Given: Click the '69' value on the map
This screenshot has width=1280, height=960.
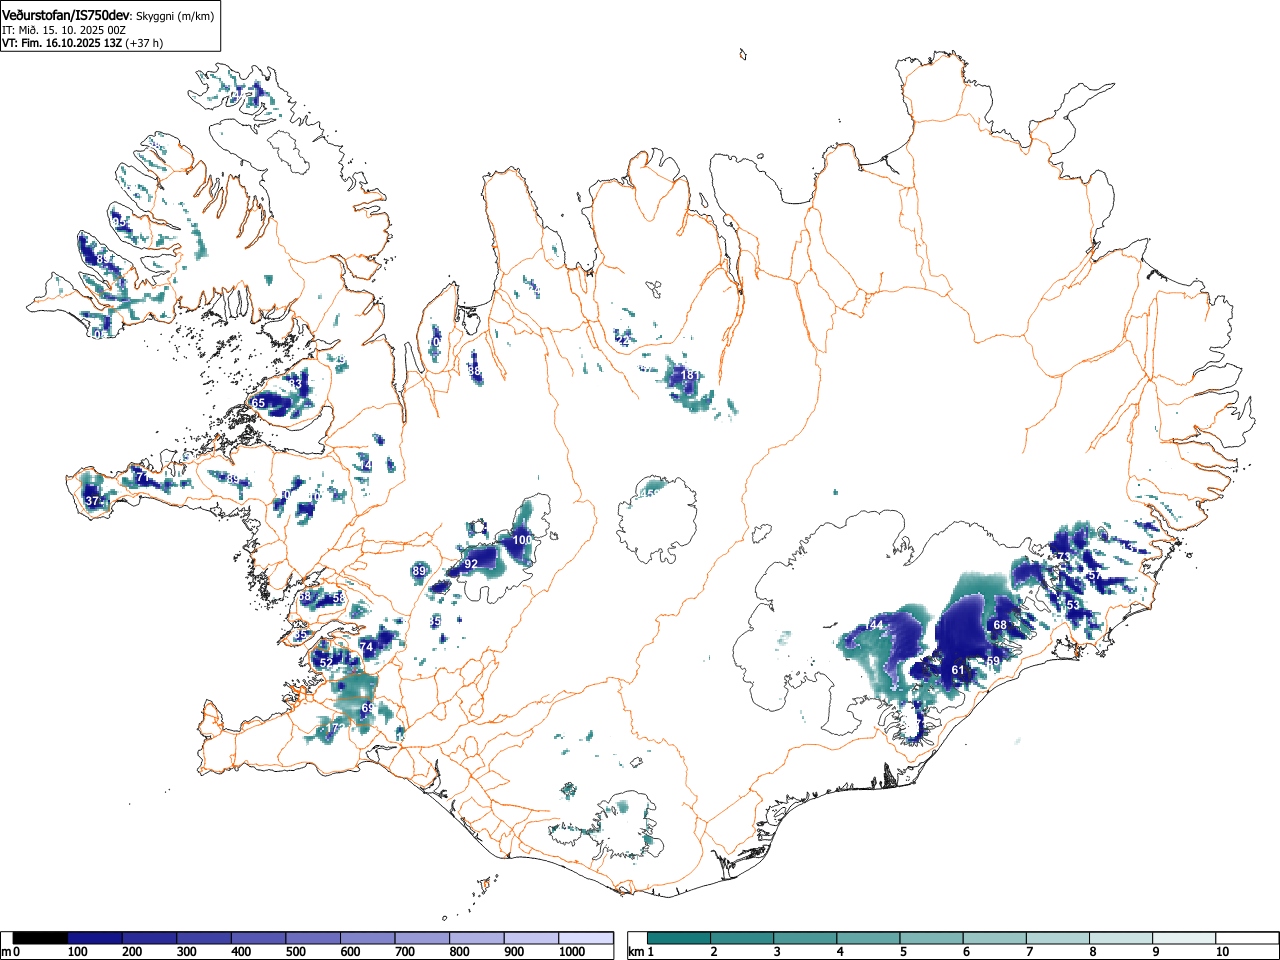Looking at the screenshot, I should click(367, 708).
